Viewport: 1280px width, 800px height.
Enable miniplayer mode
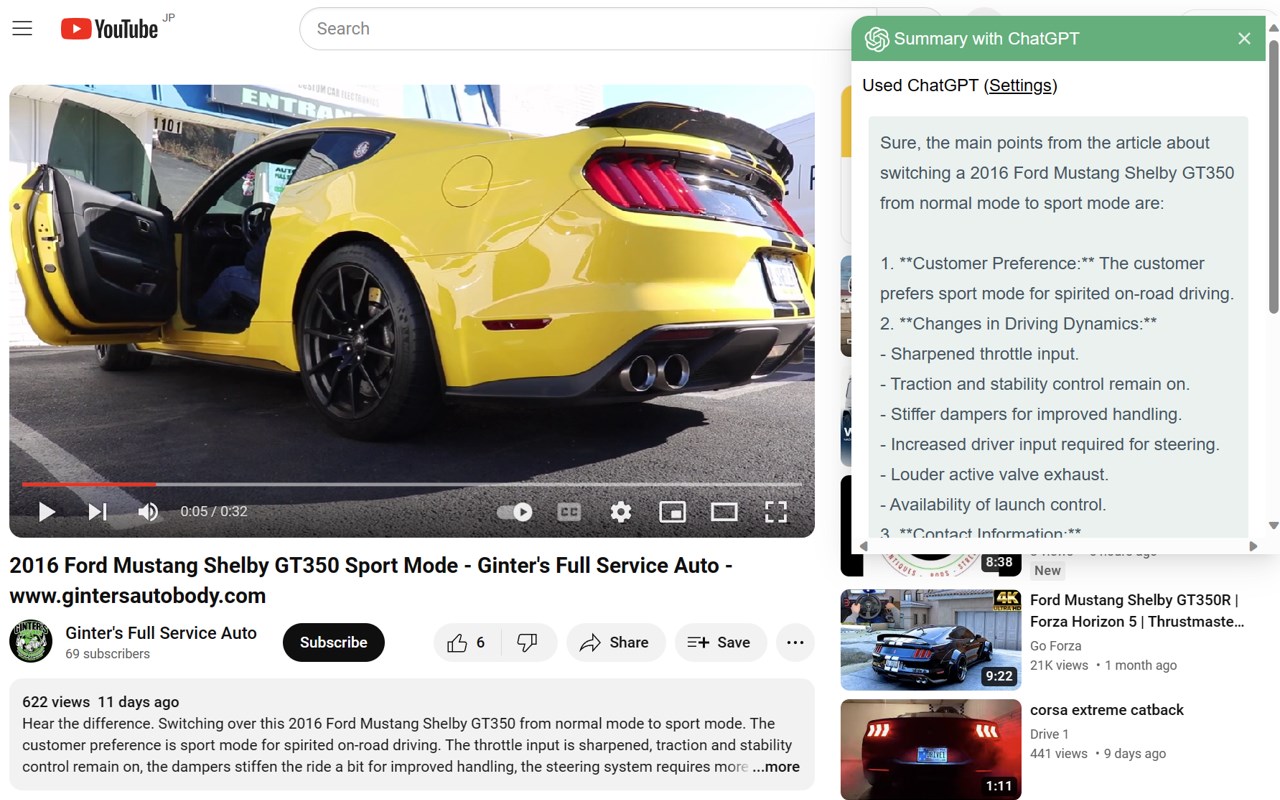tap(672, 512)
